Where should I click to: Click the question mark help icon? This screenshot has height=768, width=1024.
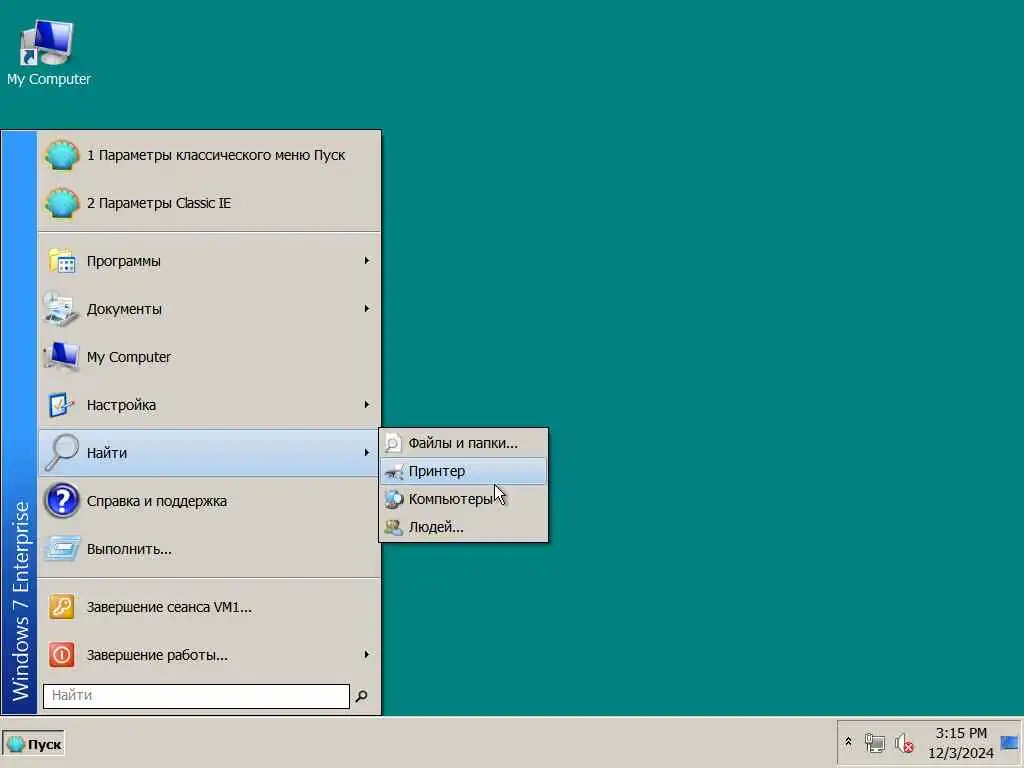tap(62, 501)
